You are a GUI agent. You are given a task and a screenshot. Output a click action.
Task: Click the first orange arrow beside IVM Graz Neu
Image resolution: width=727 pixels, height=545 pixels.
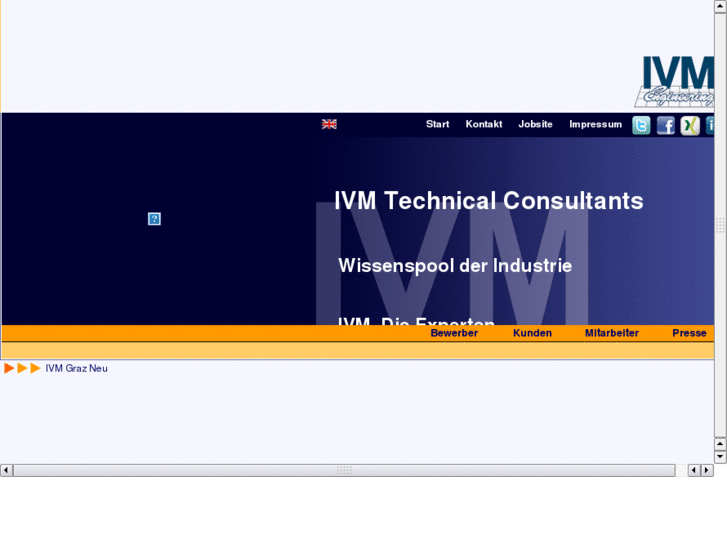click(x=9, y=368)
